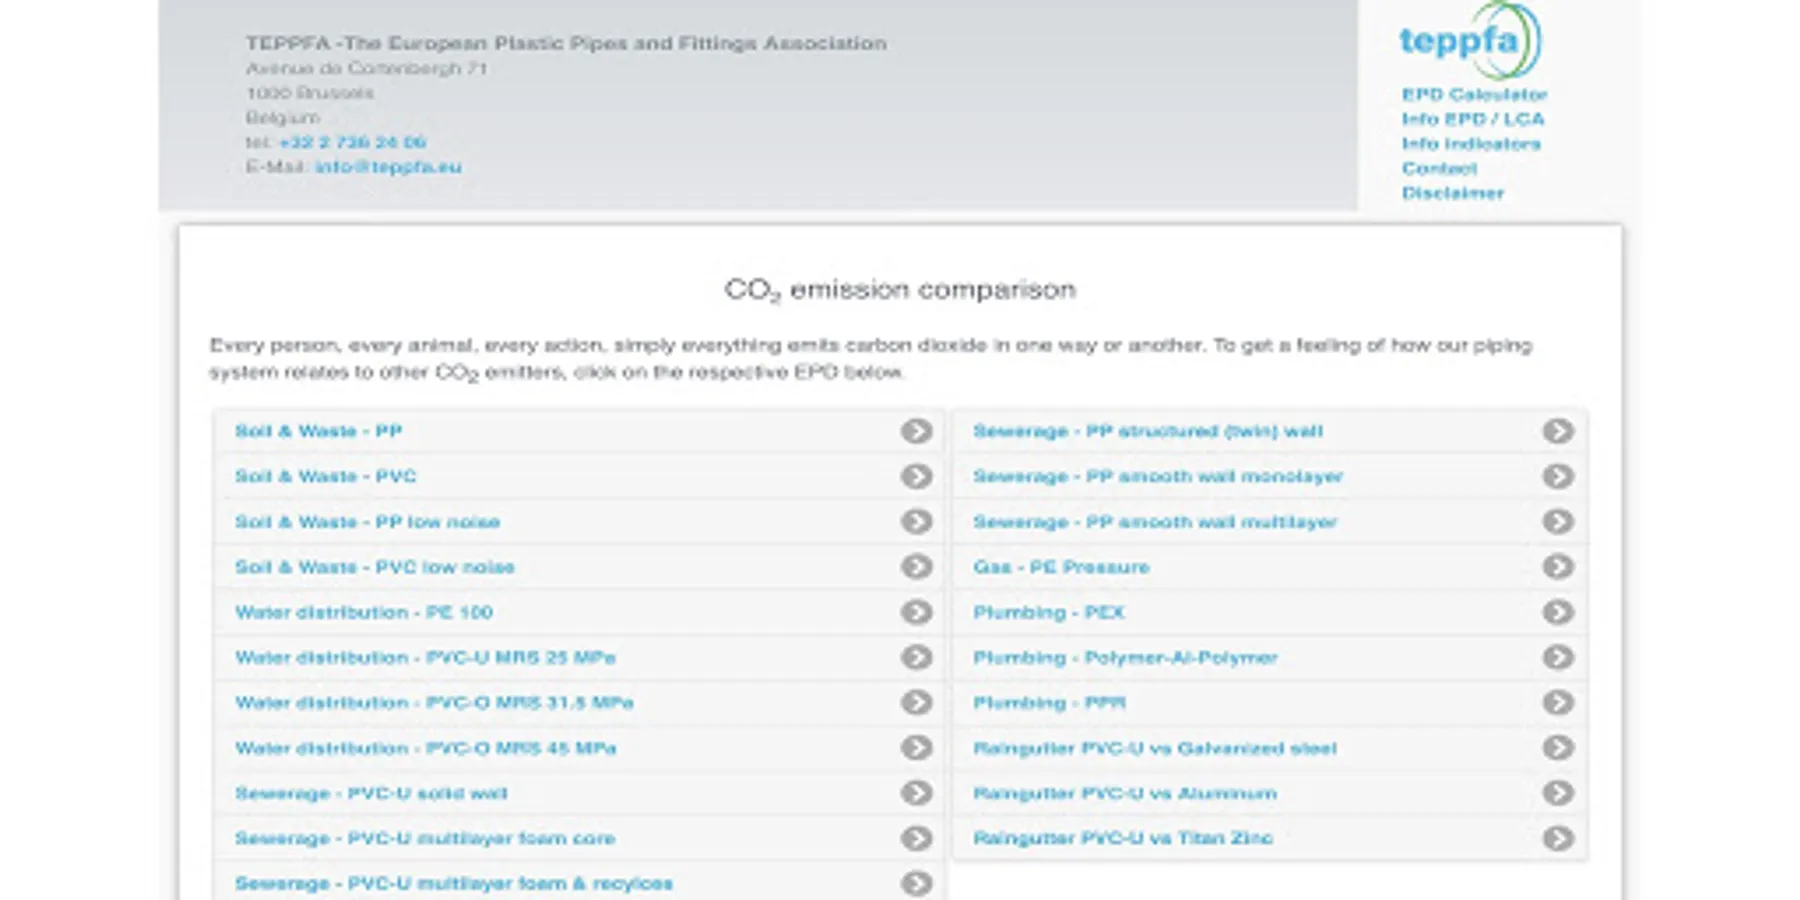
Task: Open the EPD Calculator menu link
Action: pos(1474,94)
